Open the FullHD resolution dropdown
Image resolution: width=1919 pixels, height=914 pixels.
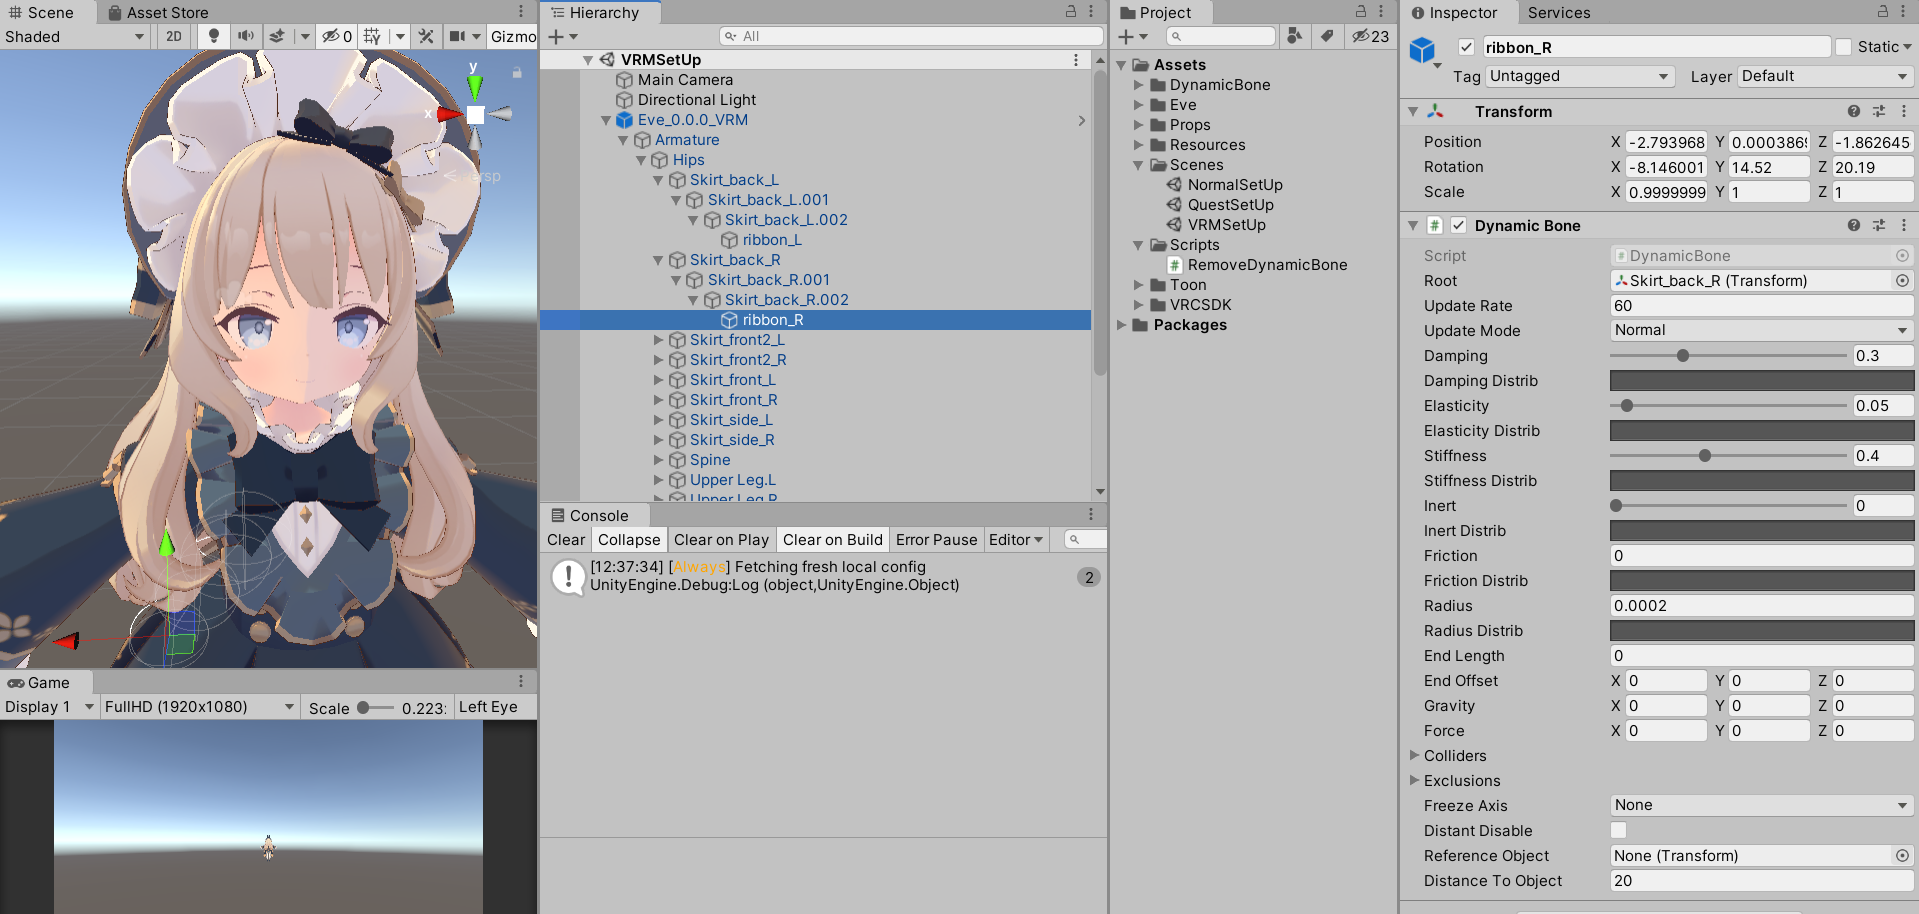[x=200, y=707]
